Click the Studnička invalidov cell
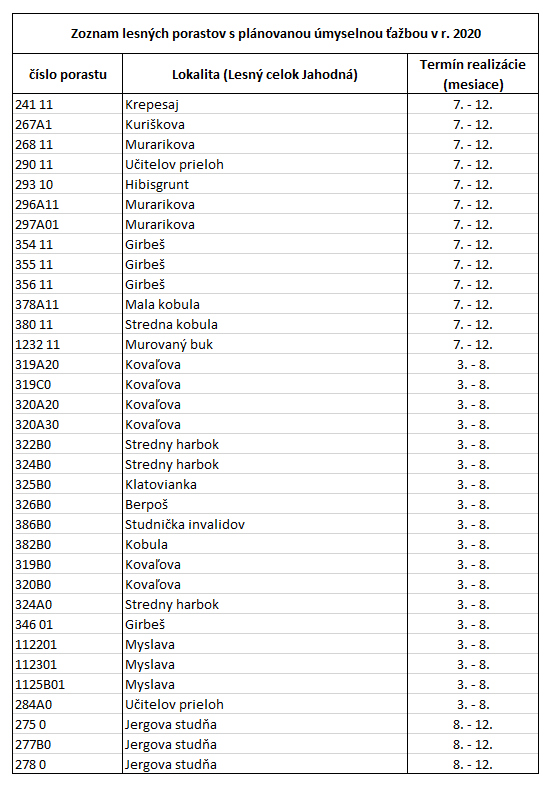This screenshot has height=786, width=551. [265, 524]
